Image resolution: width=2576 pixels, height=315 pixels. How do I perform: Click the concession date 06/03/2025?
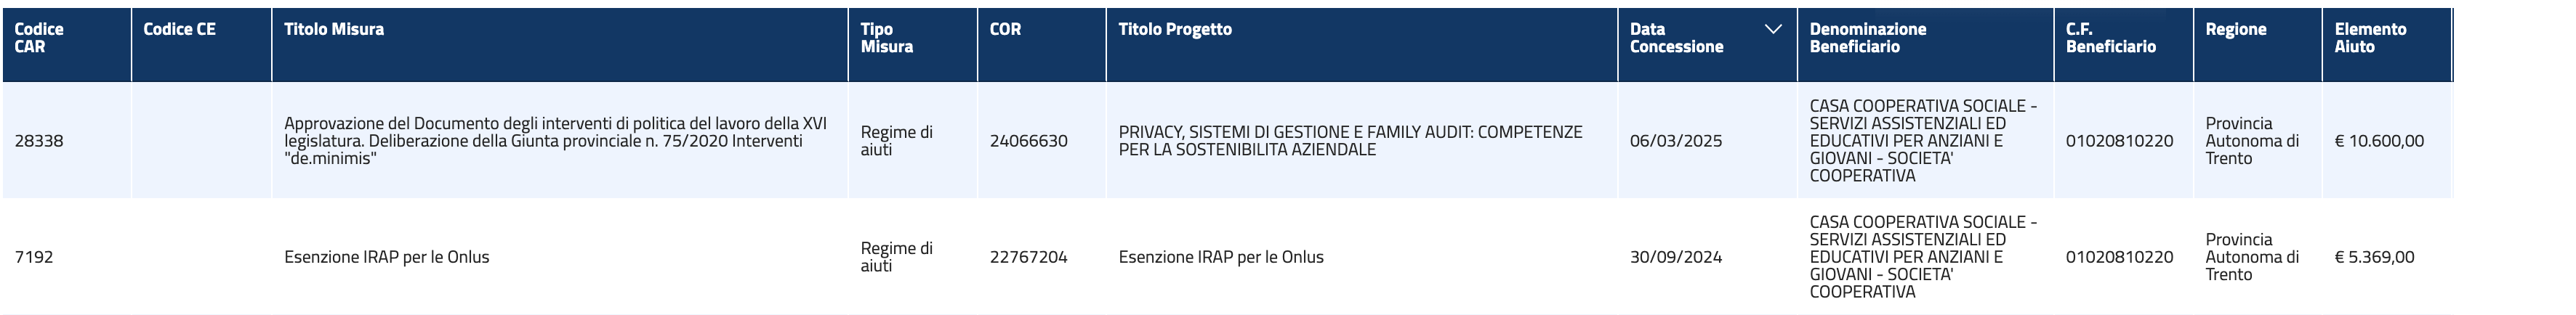pyautogui.click(x=1676, y=141)
